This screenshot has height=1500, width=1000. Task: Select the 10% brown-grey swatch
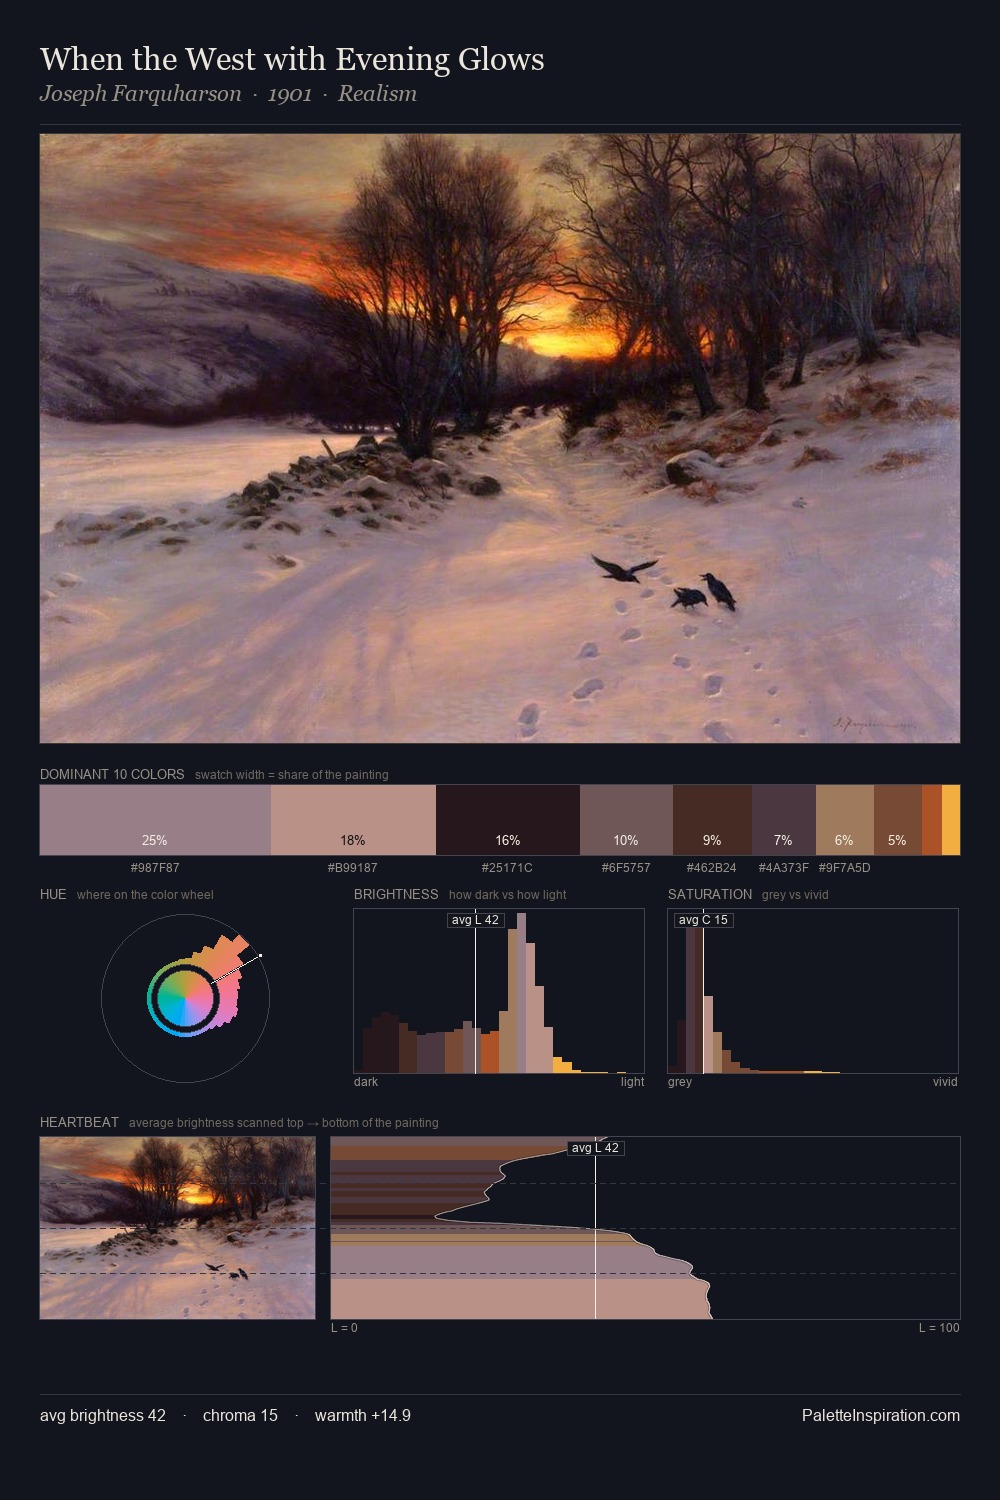click(x=626, y=820)
